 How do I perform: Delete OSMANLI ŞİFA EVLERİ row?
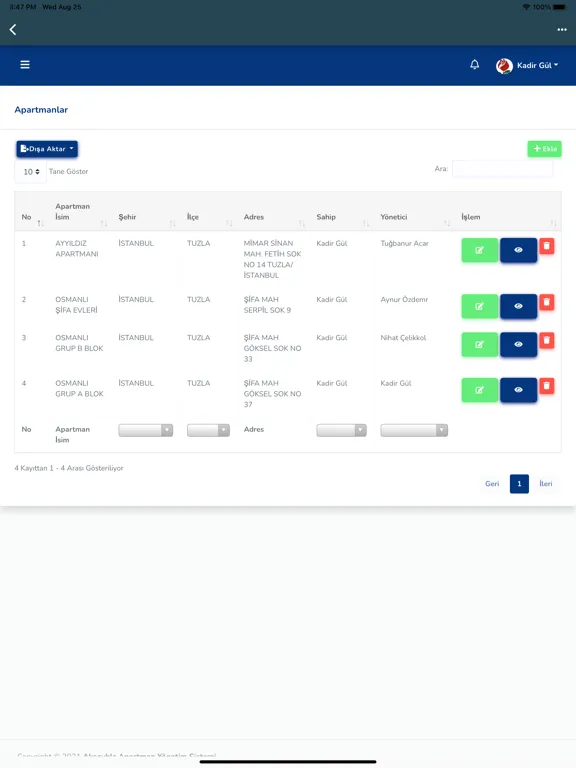click(x=547, y=302)
